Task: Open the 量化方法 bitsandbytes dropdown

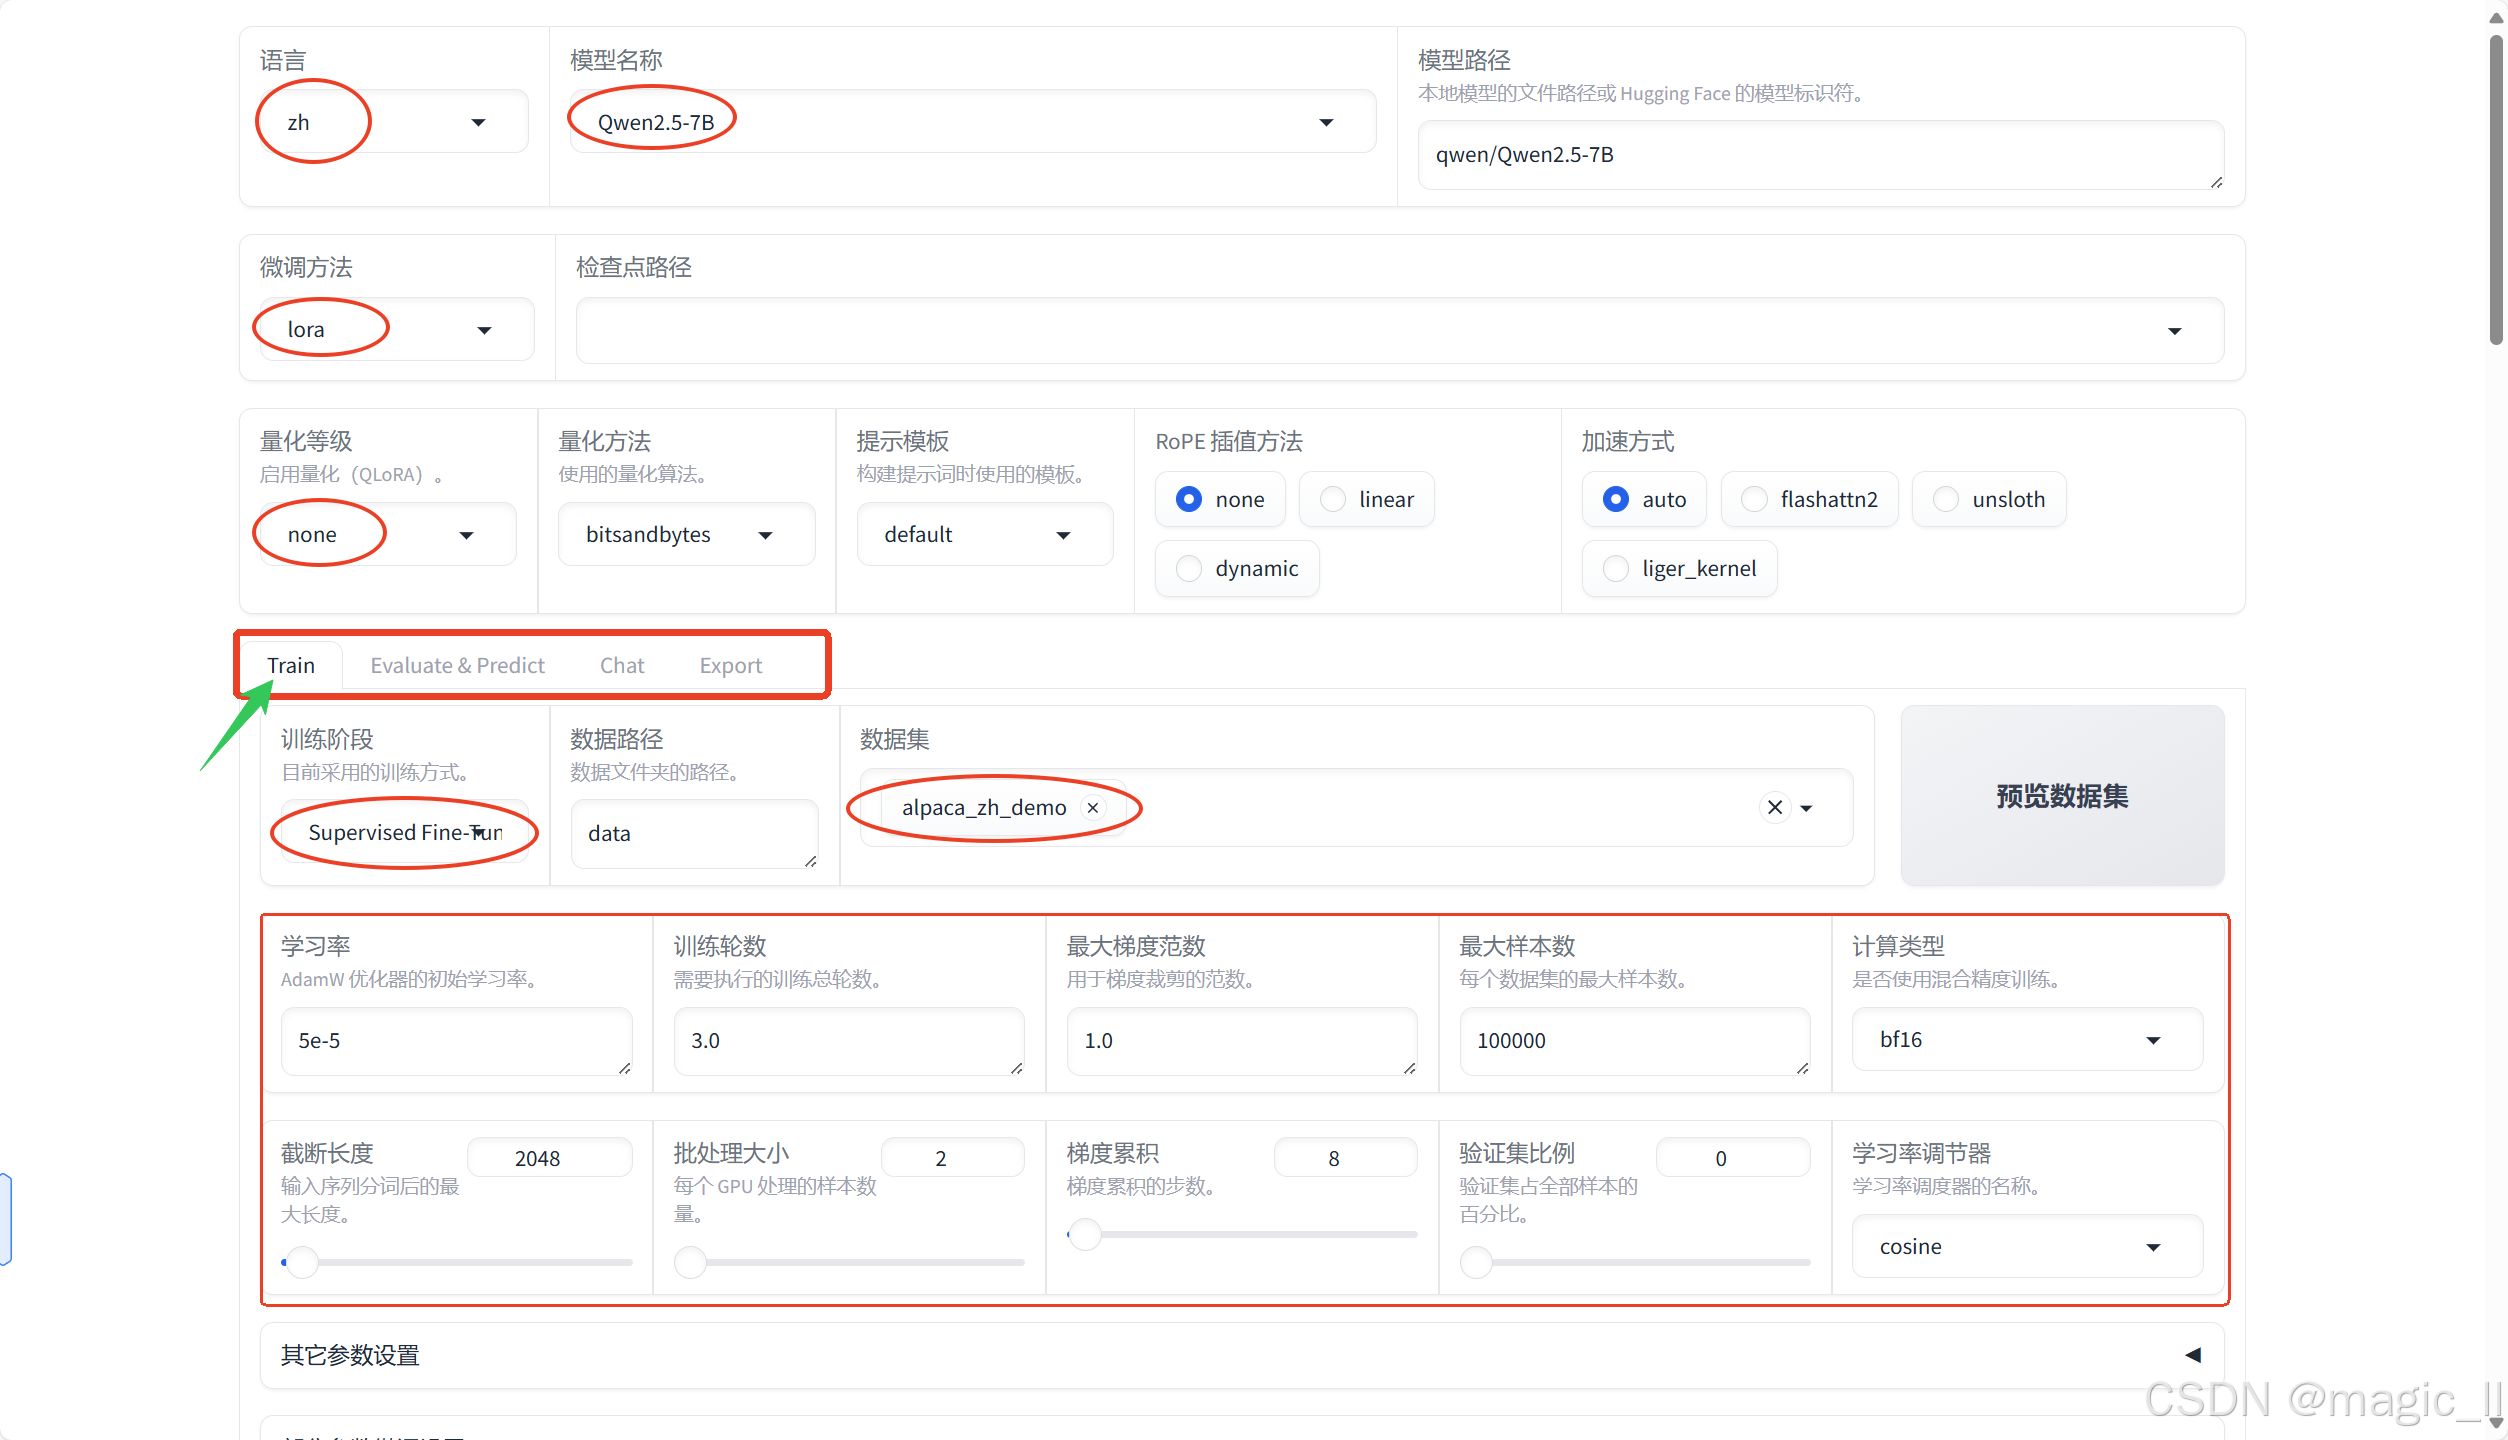Action: (x=686, y=535)
